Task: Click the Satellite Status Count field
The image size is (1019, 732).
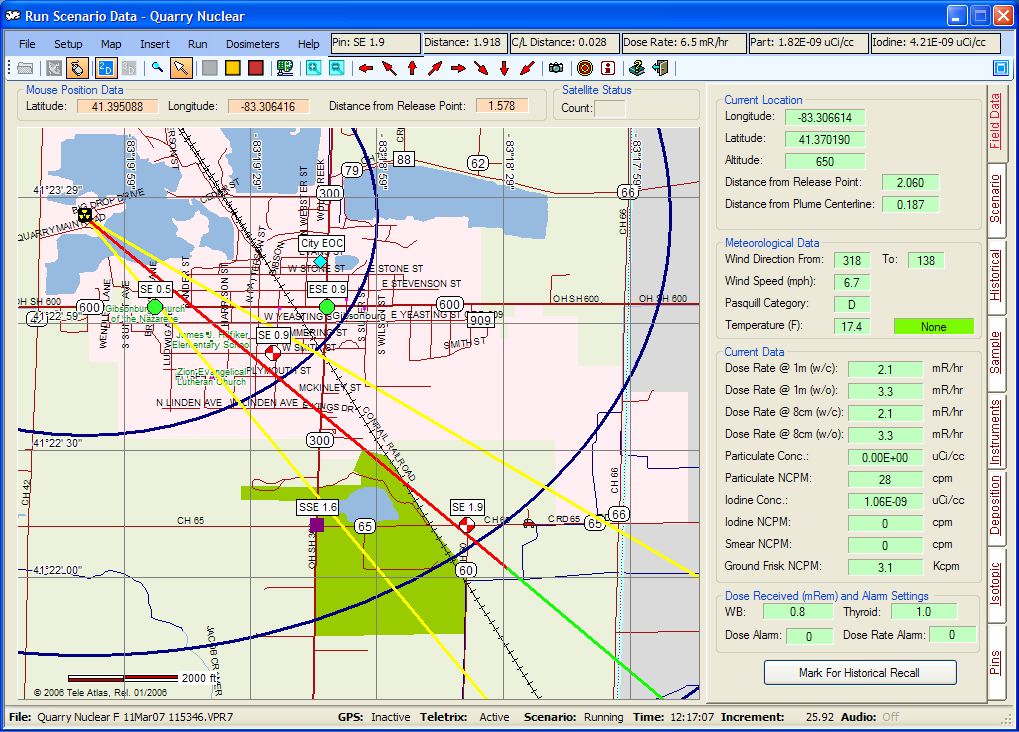Action: (610, 109)
